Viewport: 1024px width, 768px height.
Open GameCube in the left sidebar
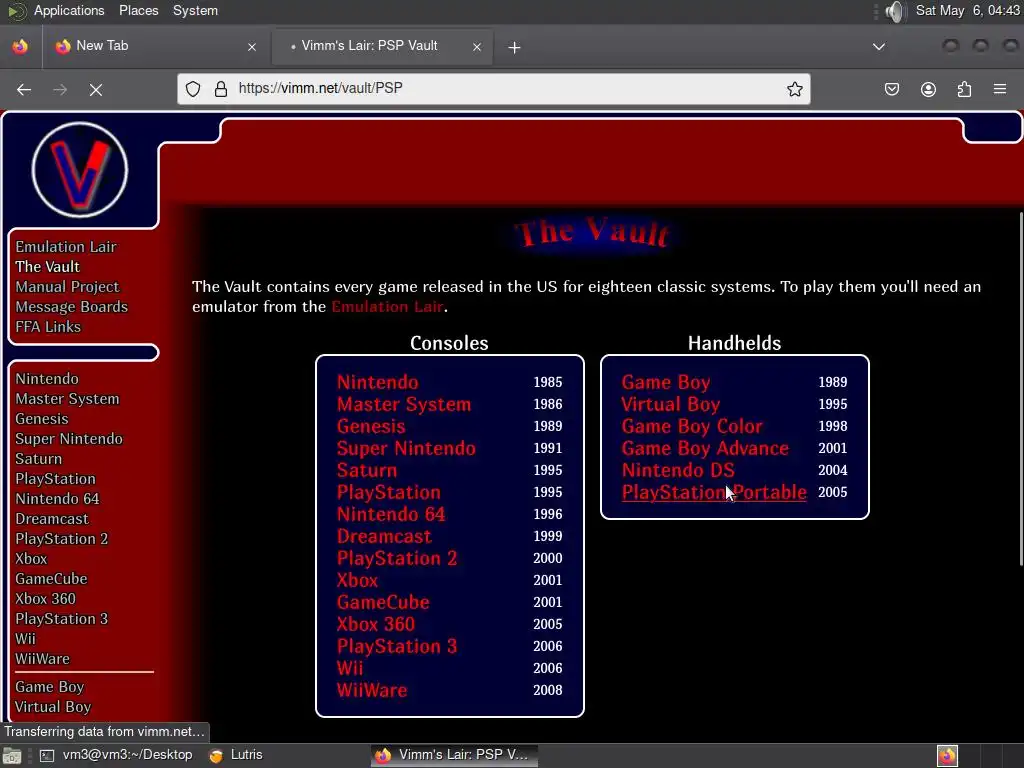click(51, 579)
